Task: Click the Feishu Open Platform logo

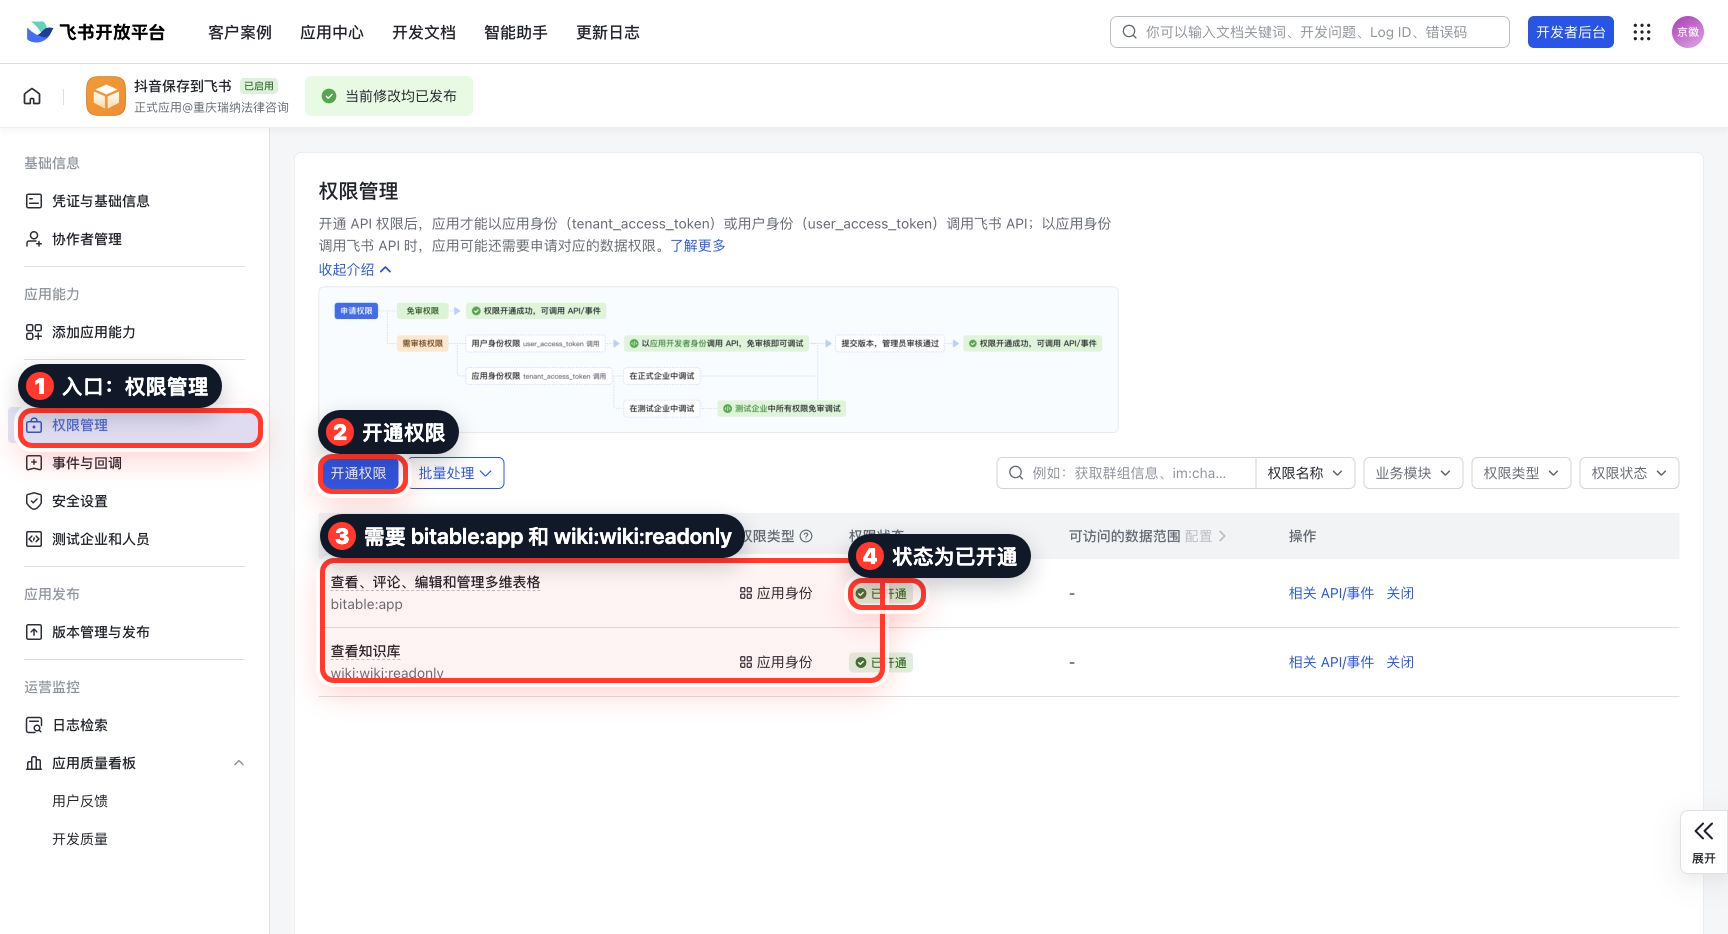Action: pos(95,32)
